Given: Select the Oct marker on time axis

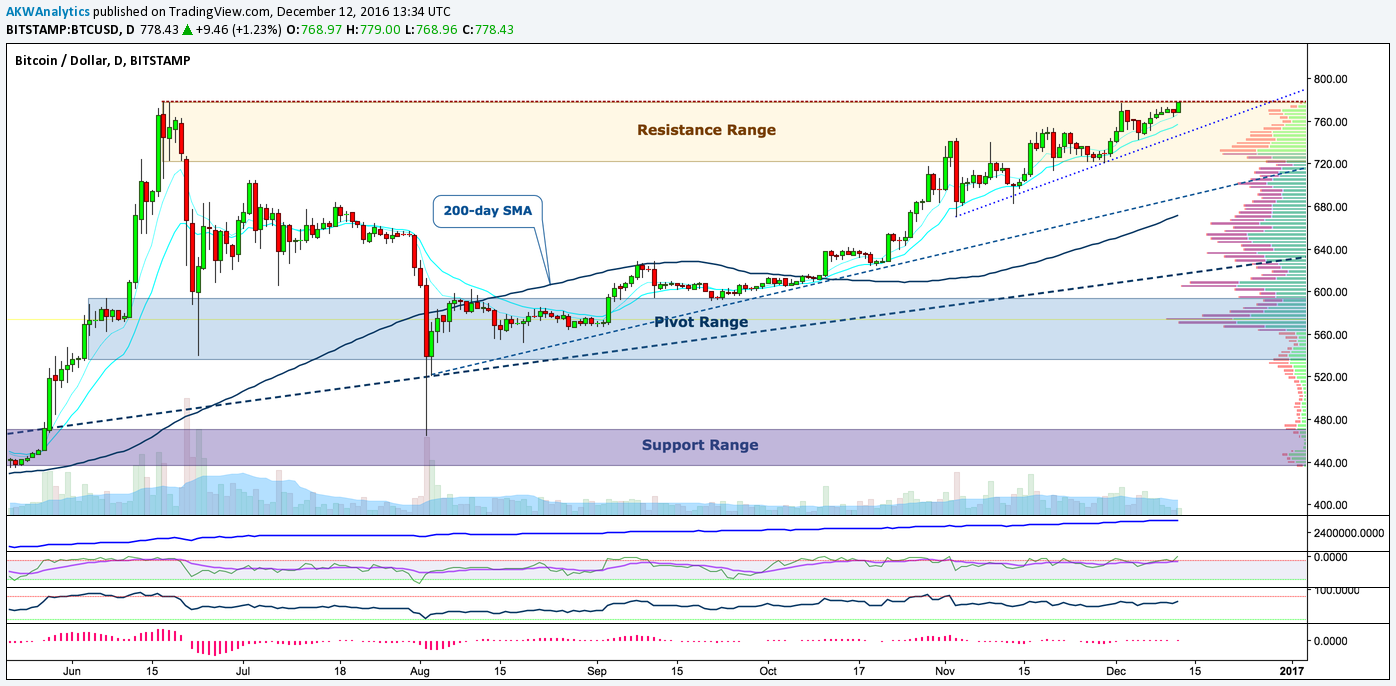Looking at the screenshot, I should pos(769,672).
